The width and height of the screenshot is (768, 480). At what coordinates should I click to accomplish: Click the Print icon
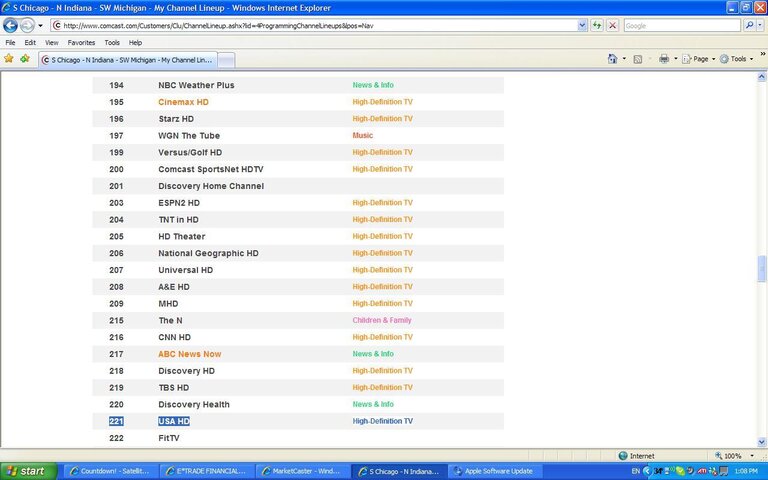(x=664, y=59)
